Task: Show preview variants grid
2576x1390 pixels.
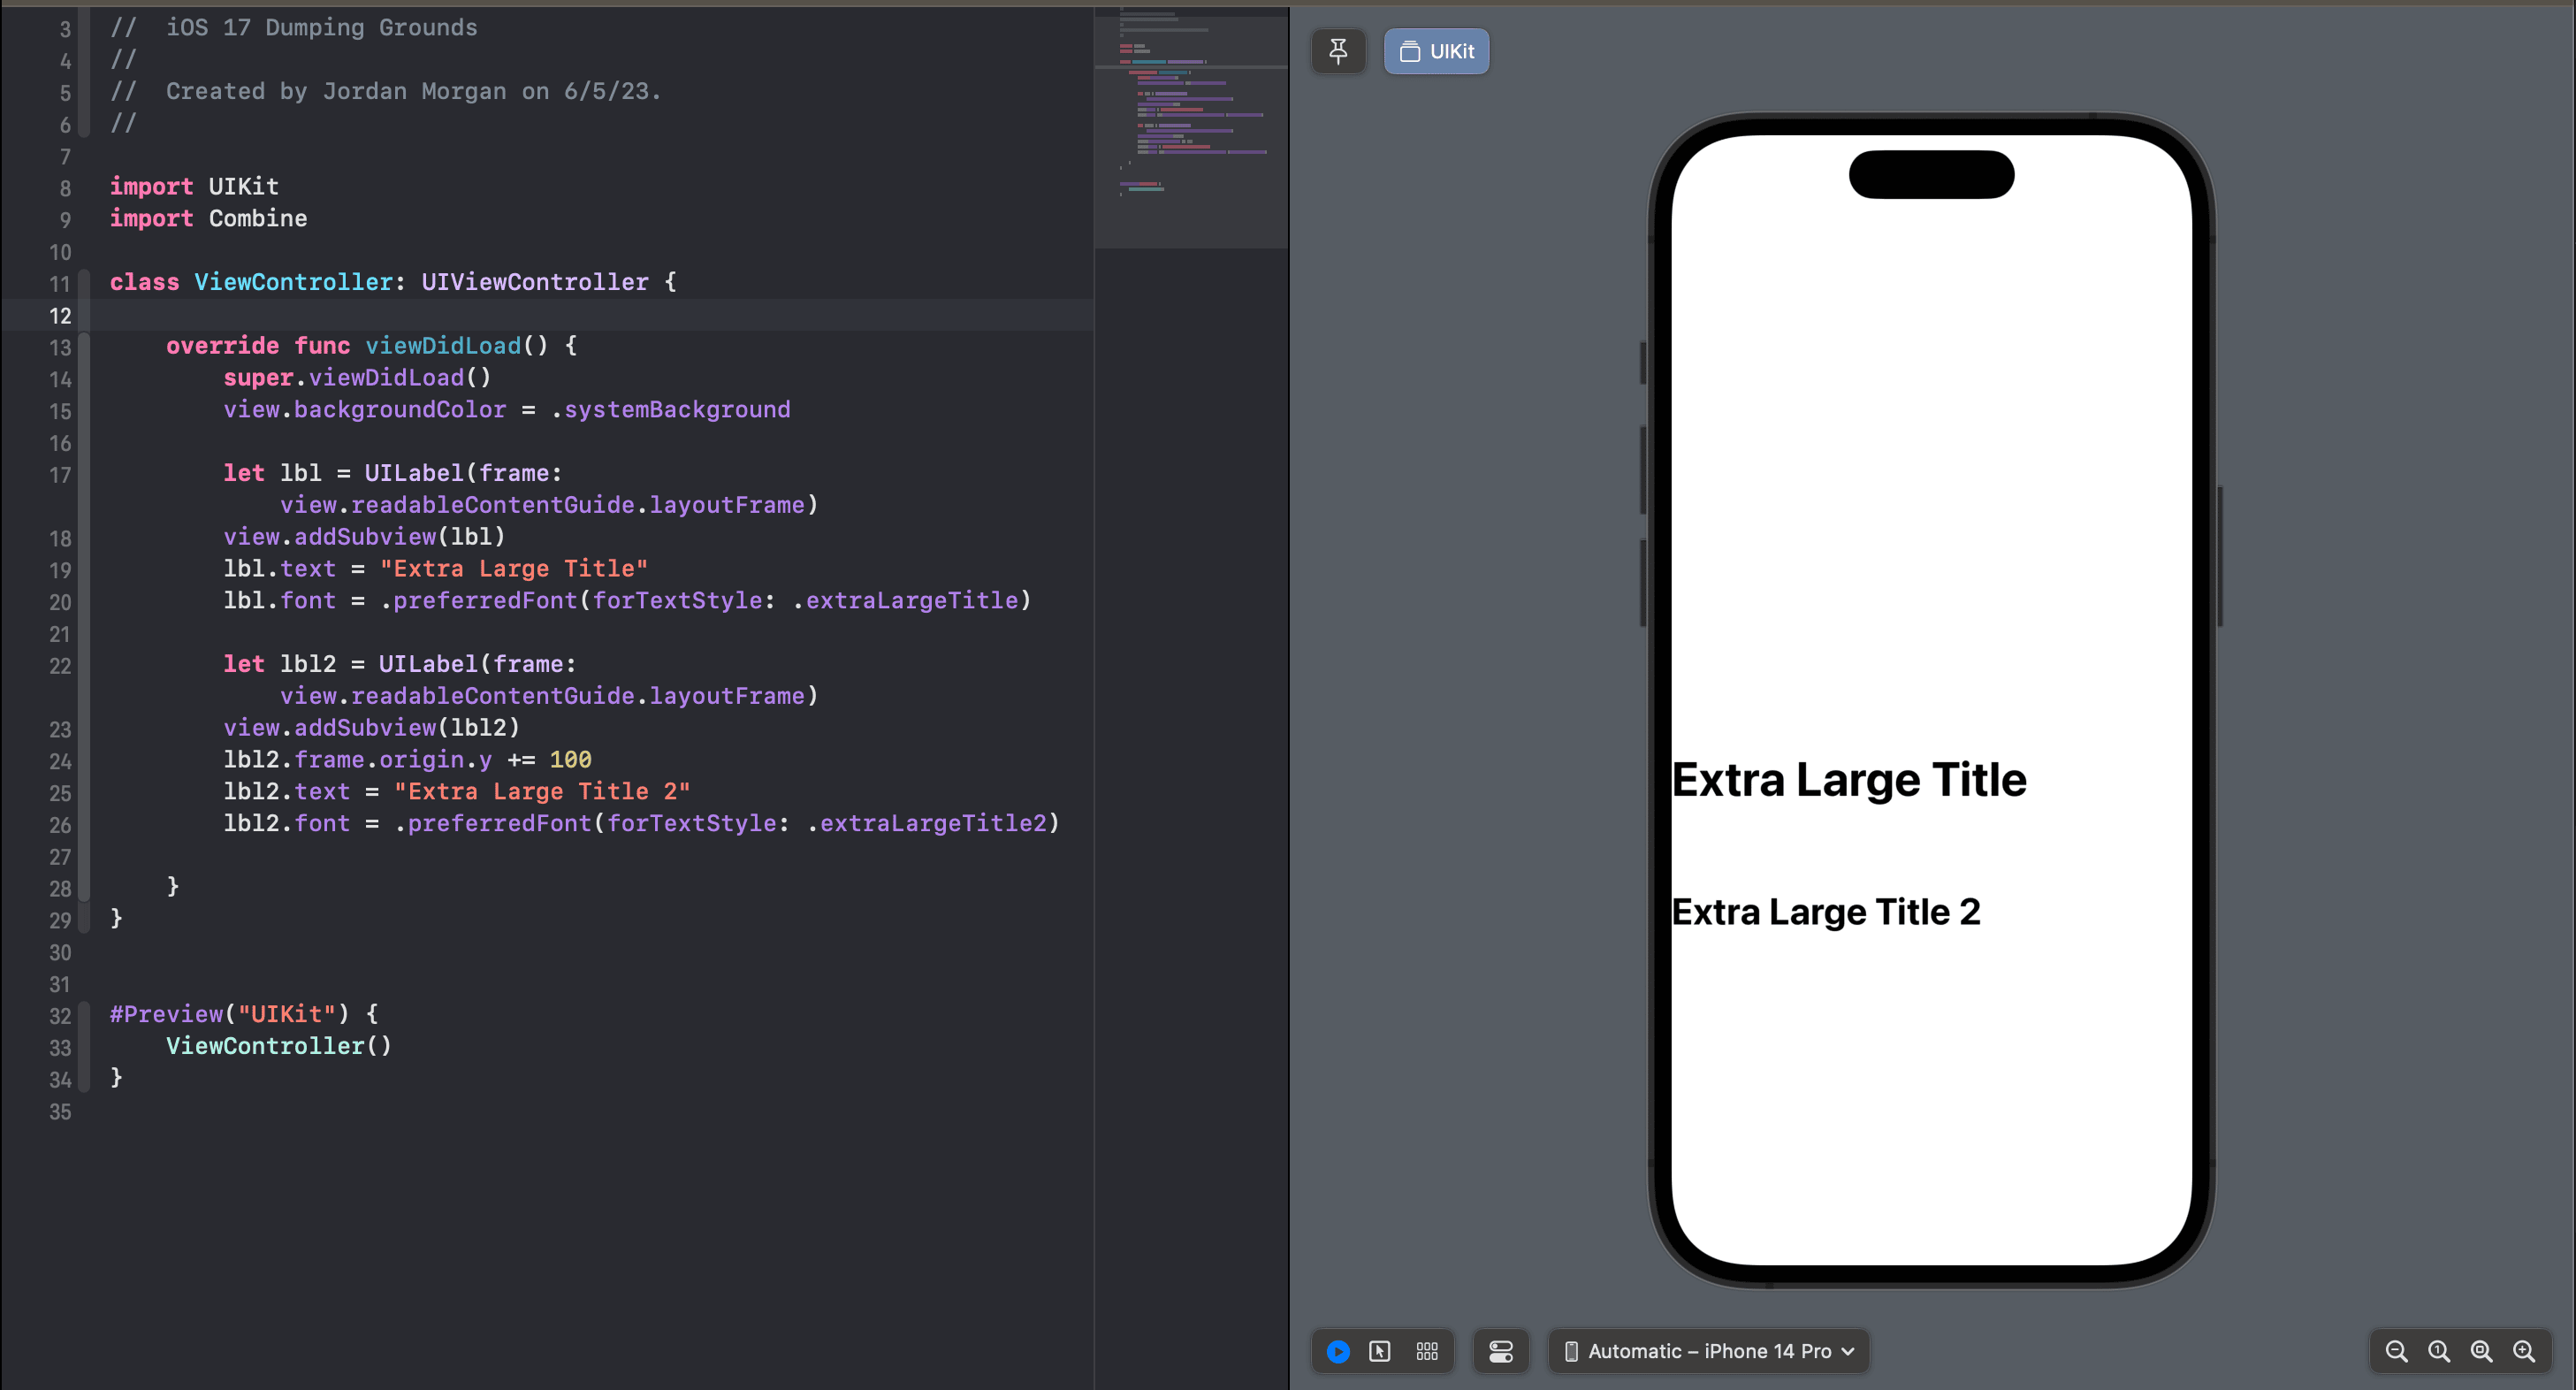Action: [1427, 1352]
